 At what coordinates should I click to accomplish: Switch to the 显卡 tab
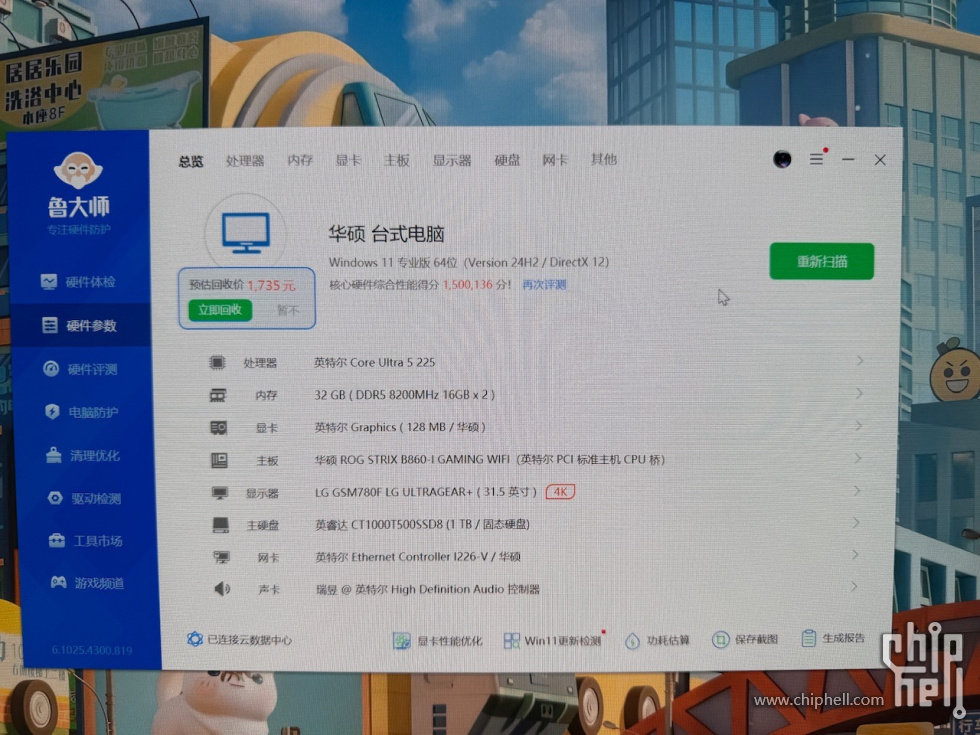[x=348, y=160]
